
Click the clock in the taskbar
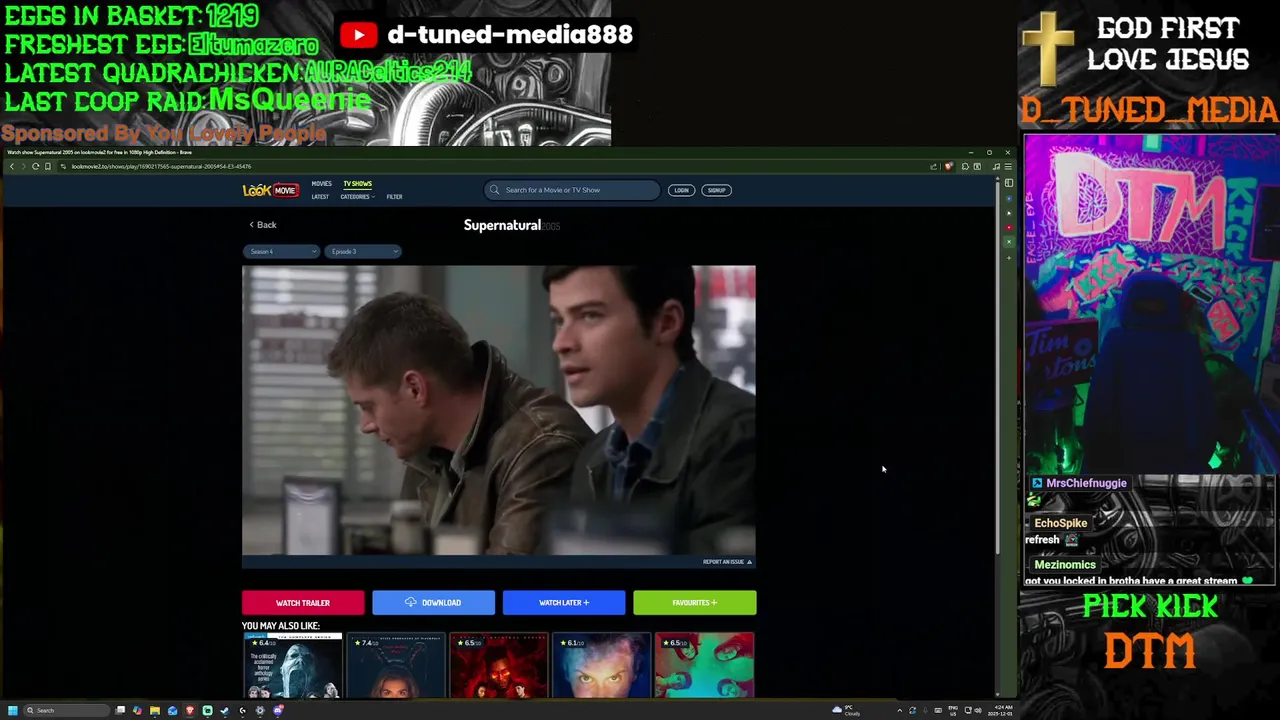coord(1001,710)
